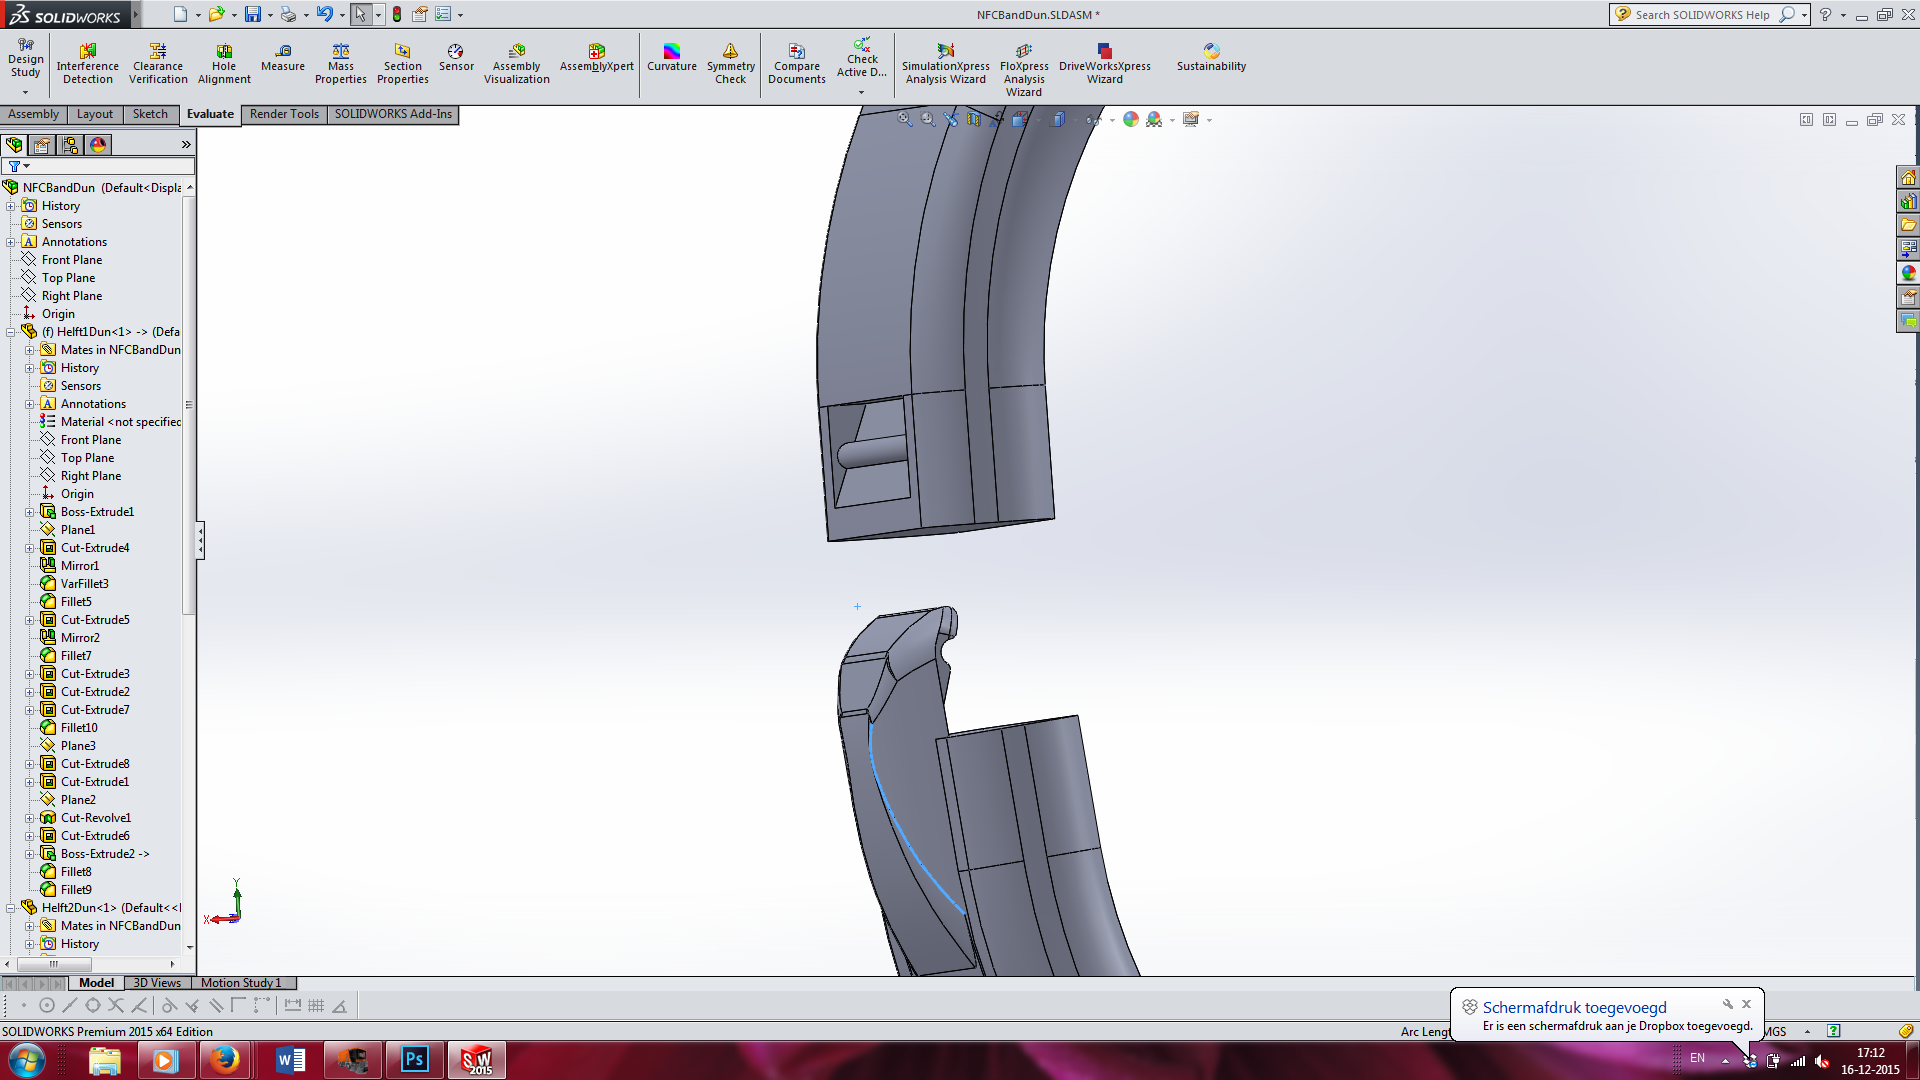This screenshot has width=1920, height=1080.
Task: Open Sustainability tool
Action: point(1211,58)
